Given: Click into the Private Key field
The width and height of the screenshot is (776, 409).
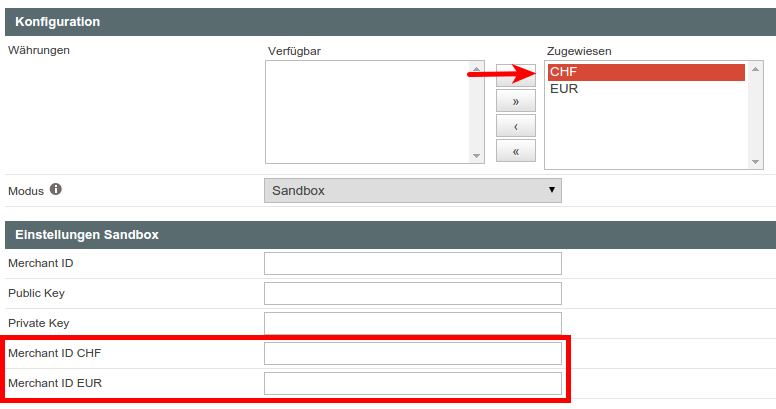Looking at the screenshot, I should coord(412,323).
